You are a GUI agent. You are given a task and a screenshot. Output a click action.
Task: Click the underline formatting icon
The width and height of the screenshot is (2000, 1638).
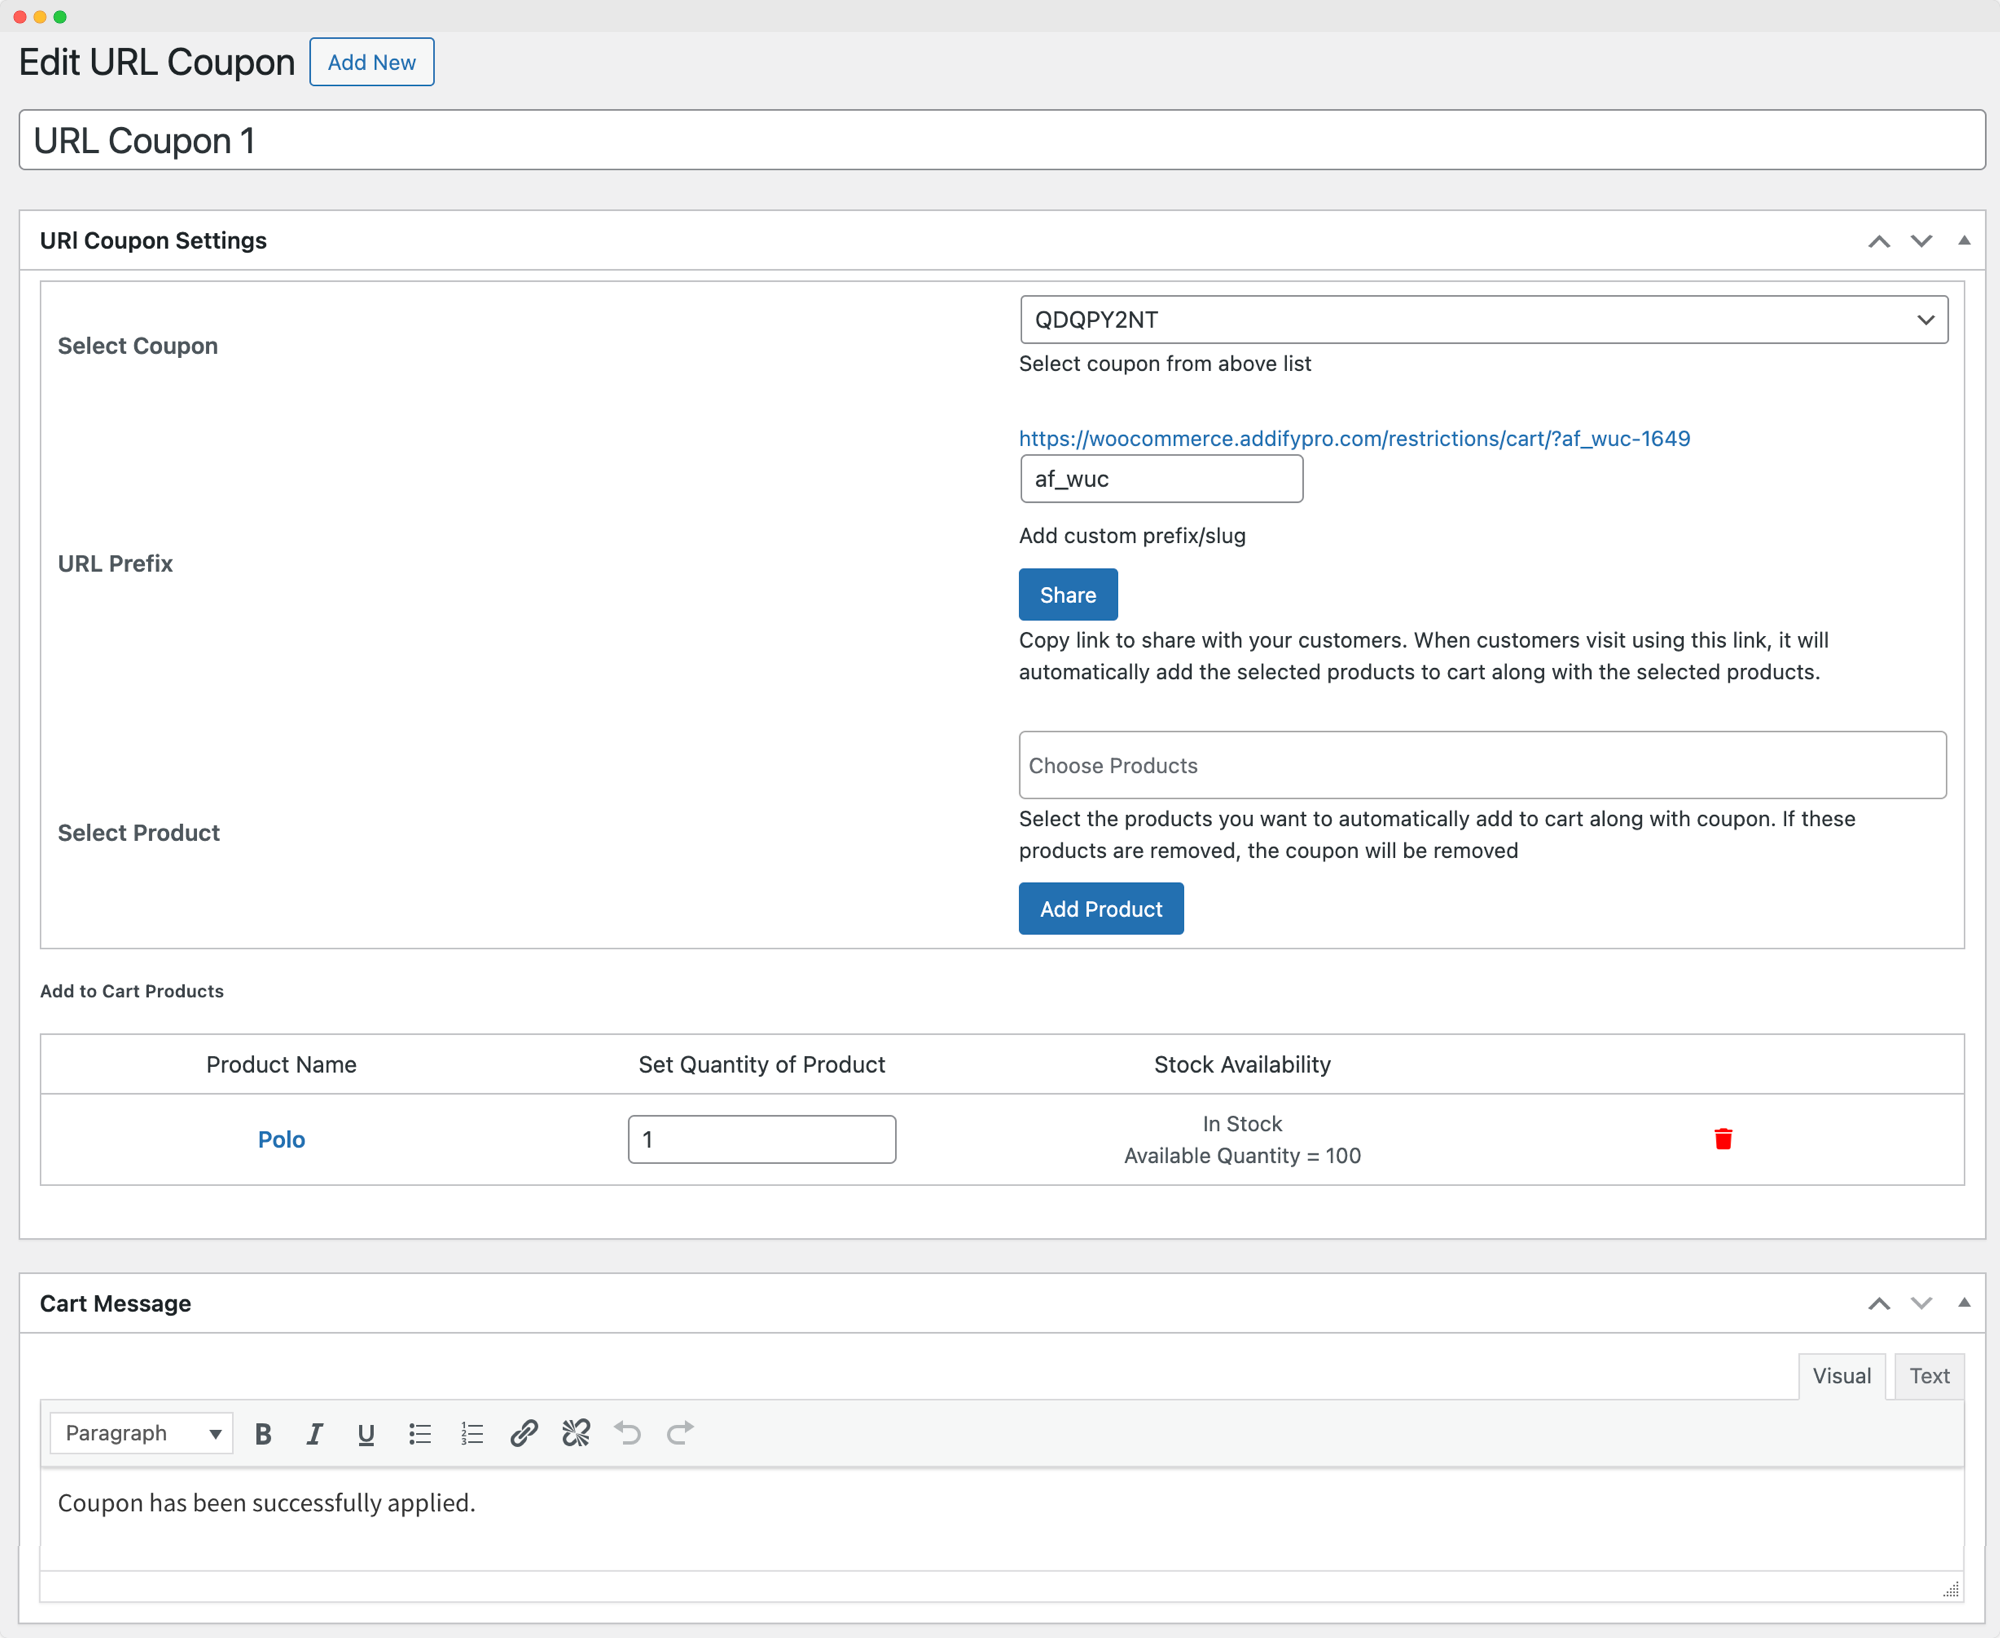click(366, 1434)
